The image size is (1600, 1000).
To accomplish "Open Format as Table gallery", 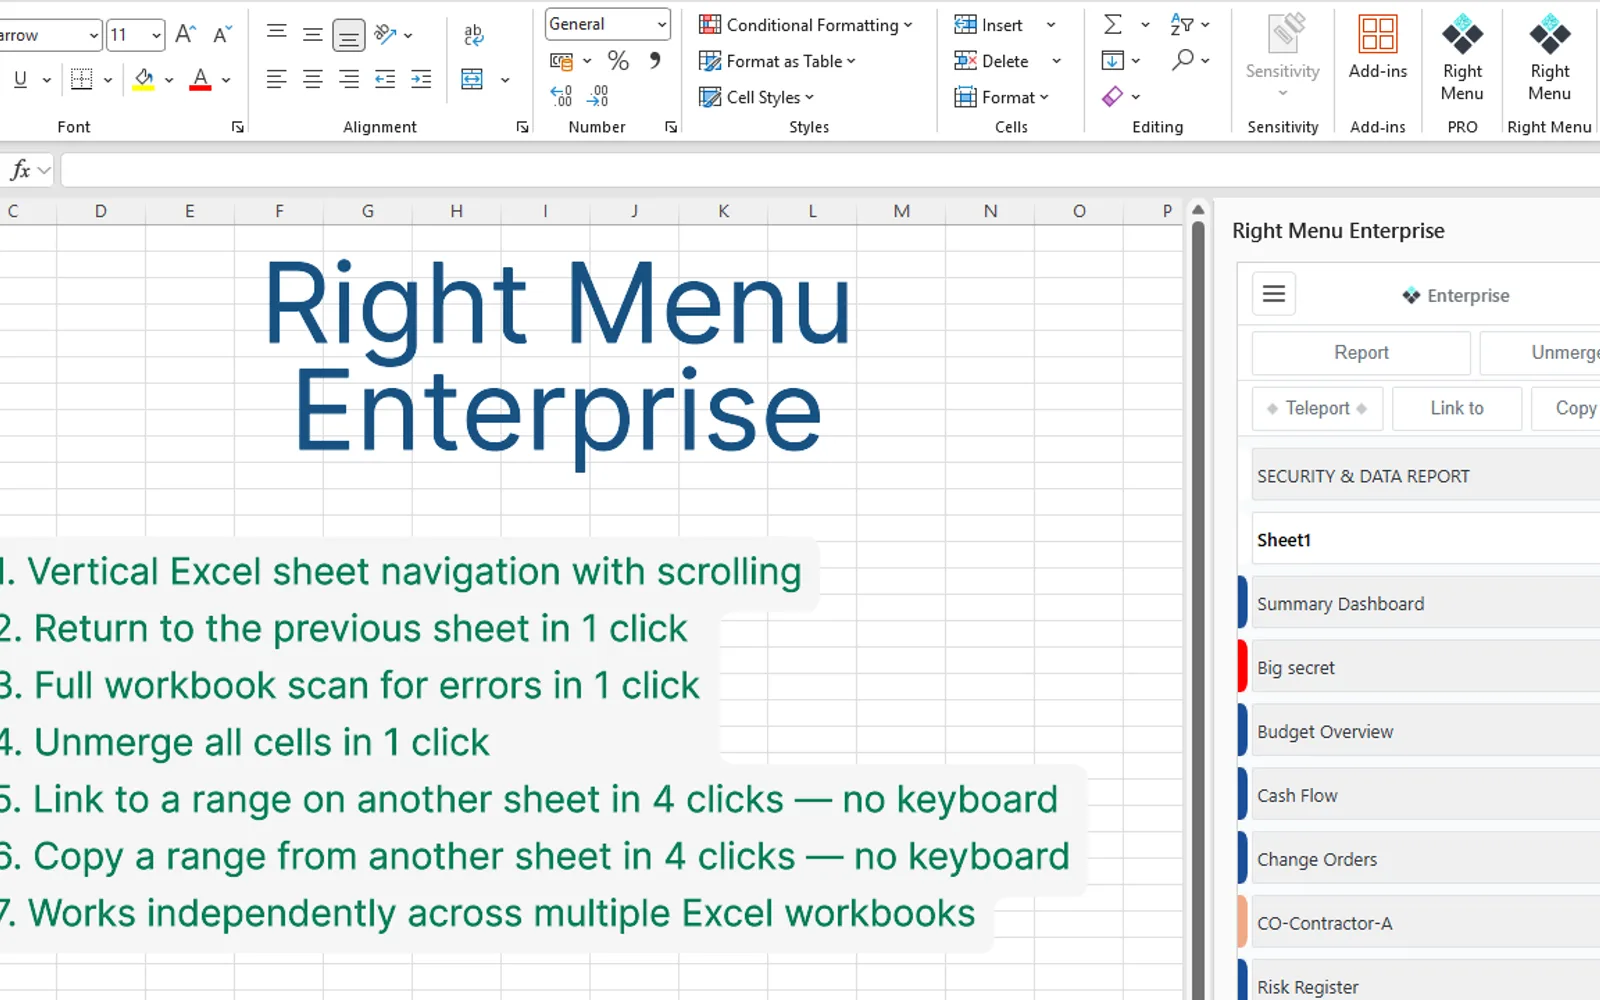I will [777, 61].
